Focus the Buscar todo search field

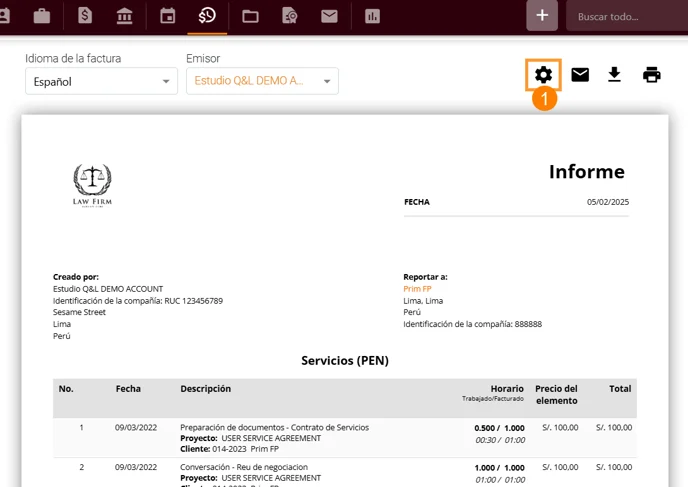click(627, 17)
